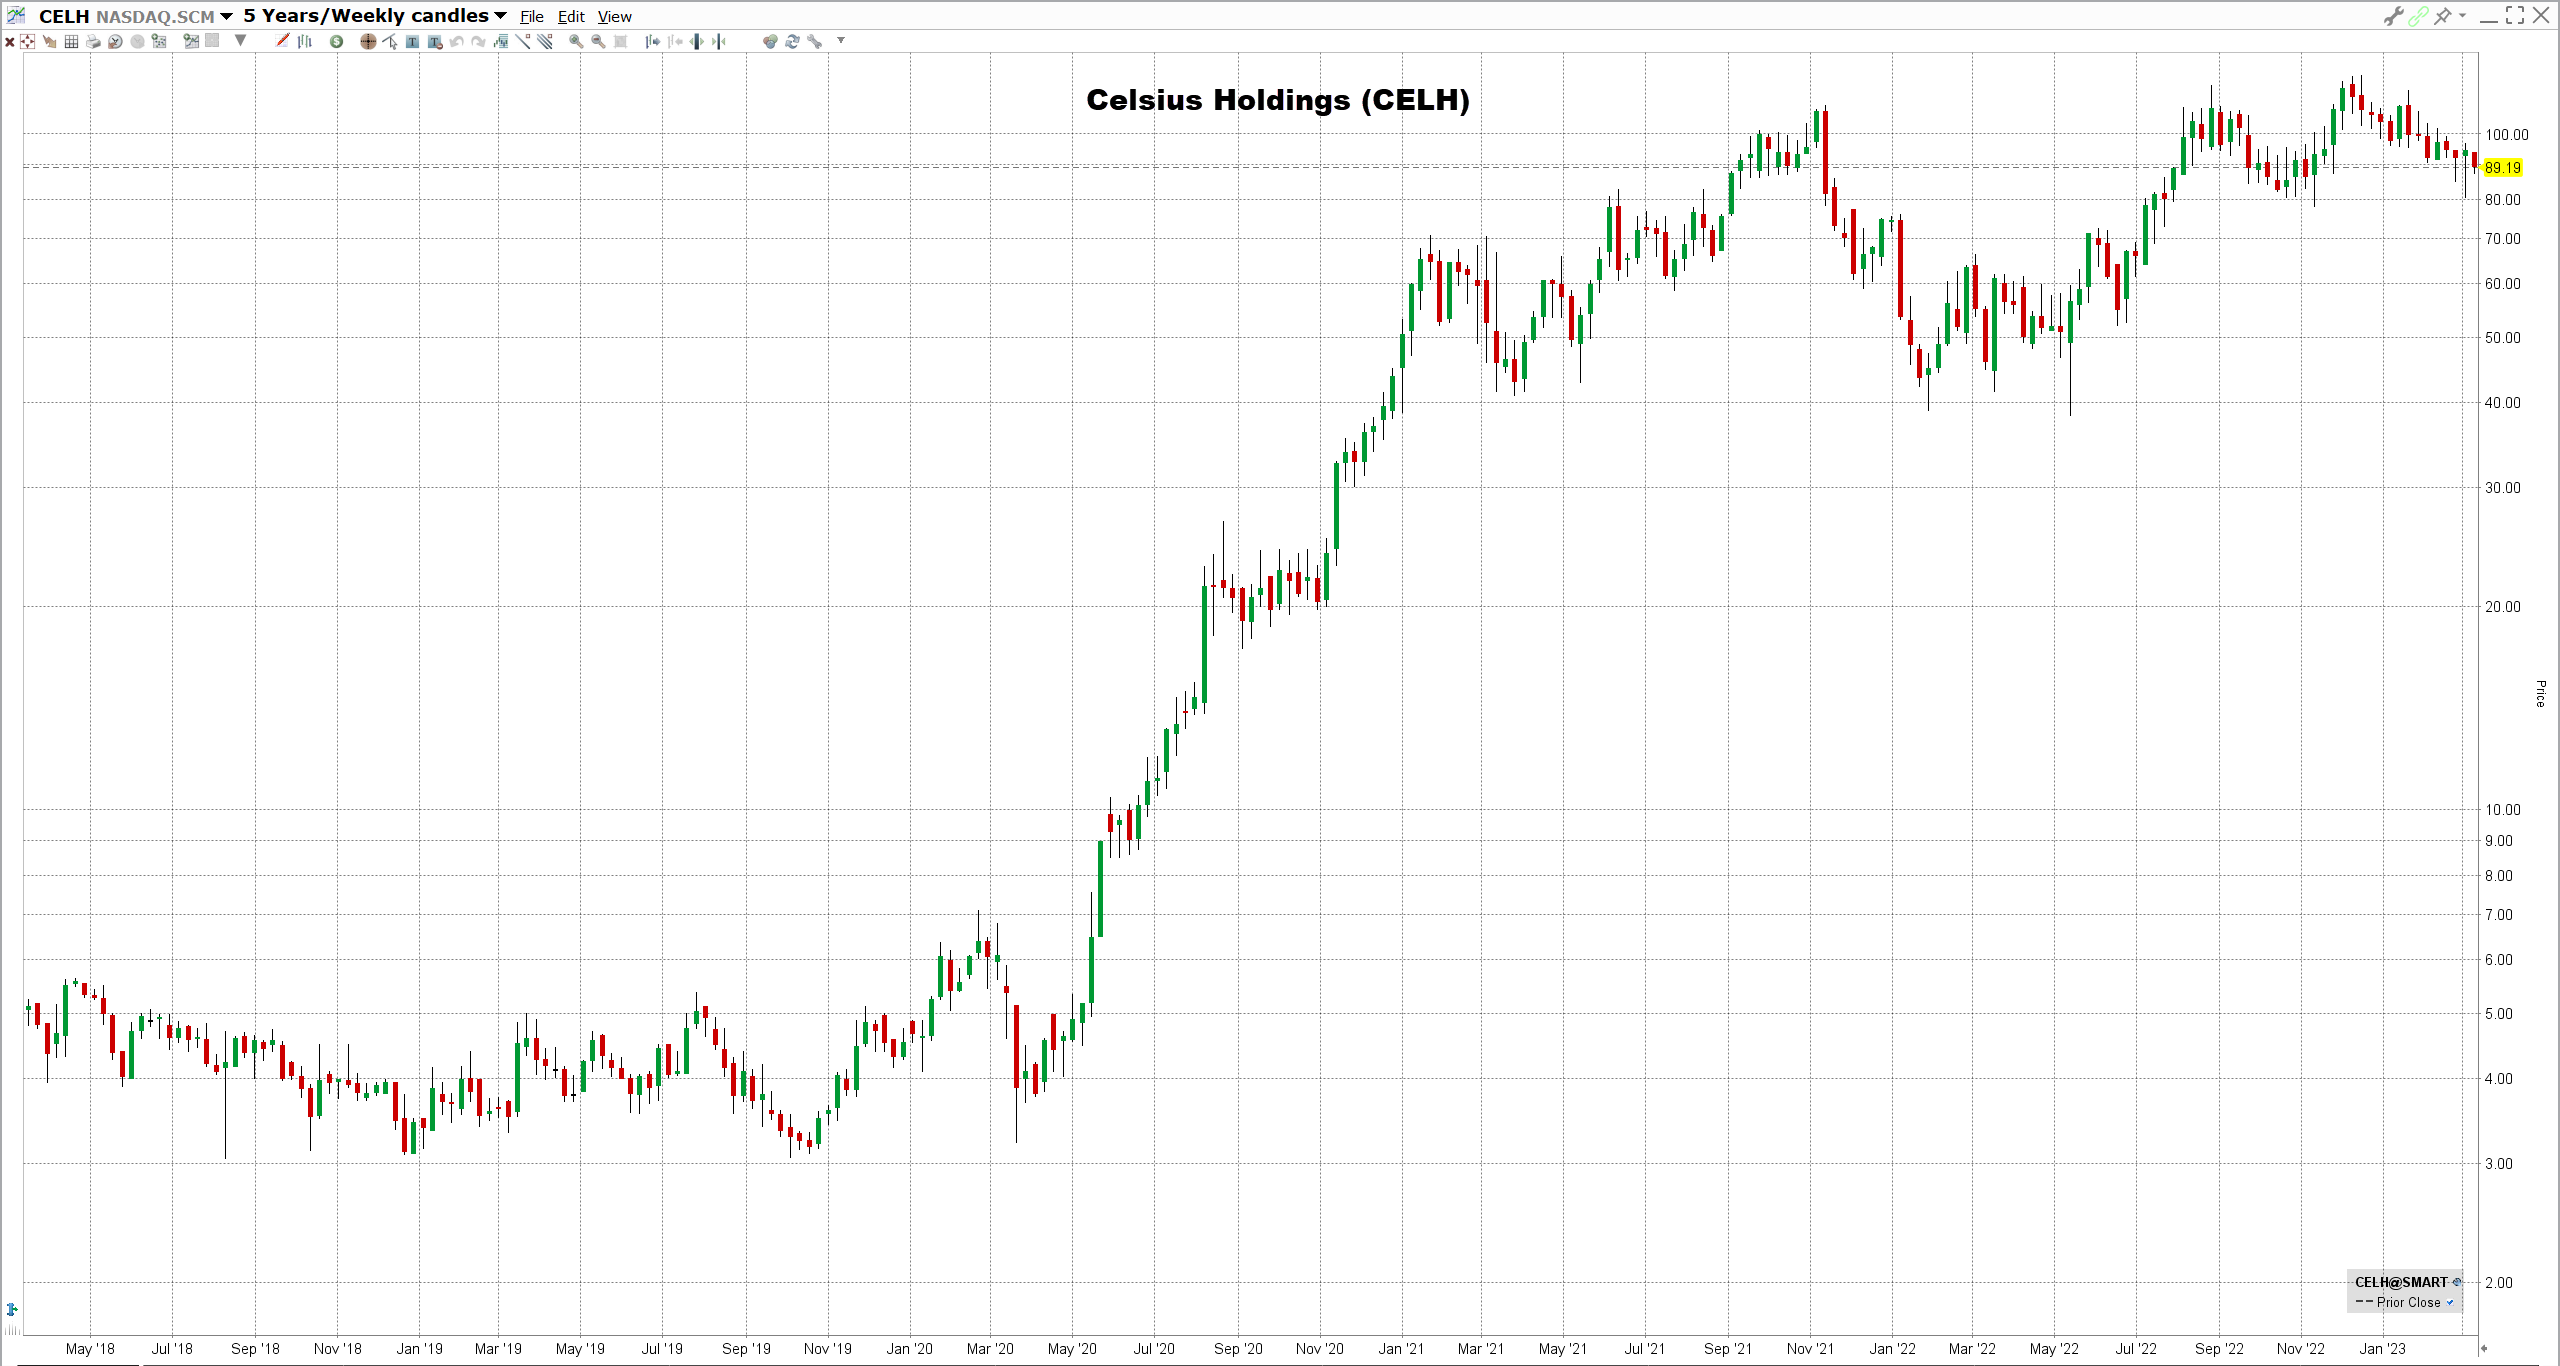Click the expand bar spacing icon
Viewport: 2560px width, 1366px height.
pyautogui.click(x=697, y=42)
